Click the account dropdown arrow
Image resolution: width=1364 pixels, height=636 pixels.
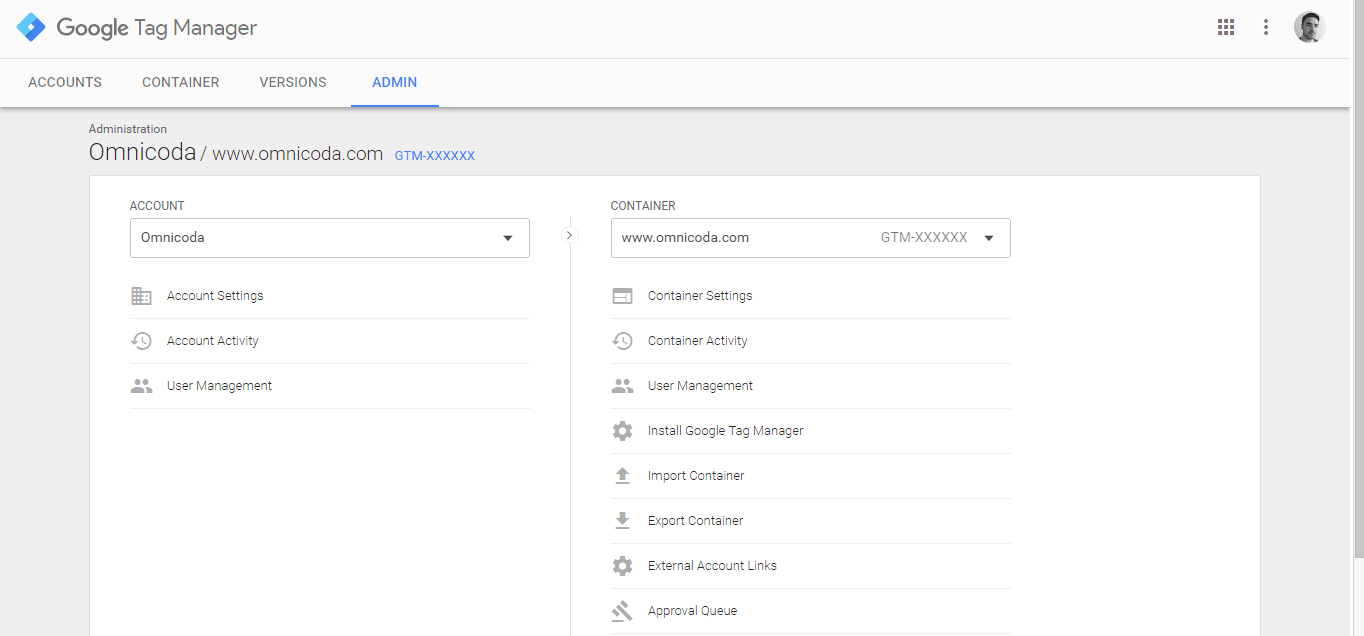coord(508,238)
